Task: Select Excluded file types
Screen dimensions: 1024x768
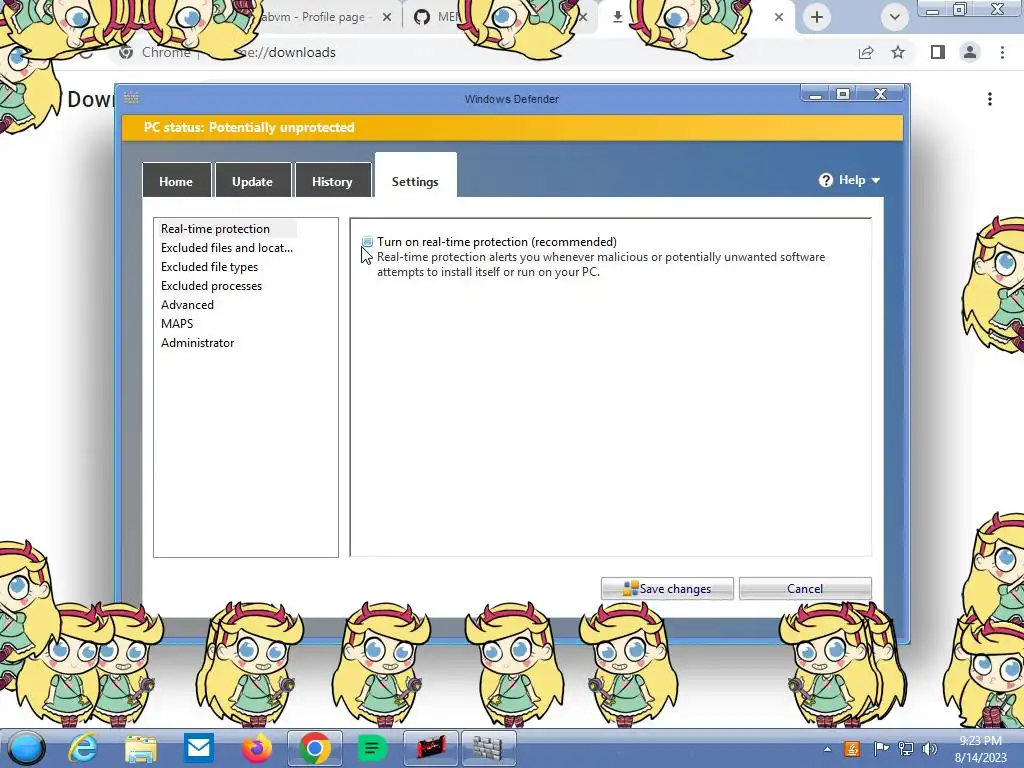Action: point(209,266)
